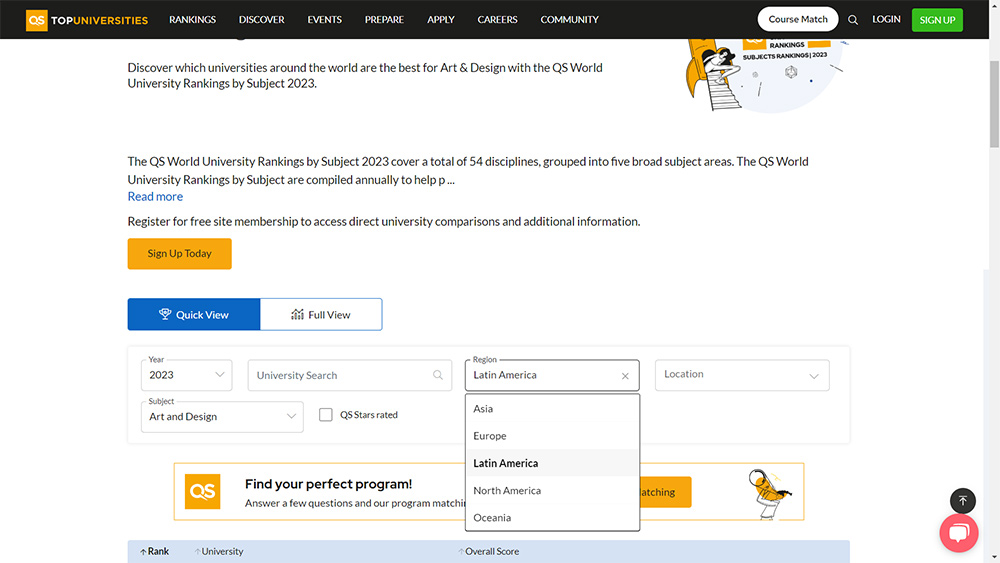The height and width of the screenshot is (563, 1000).
Task: Click the Login link
Action: click(886, 19)
